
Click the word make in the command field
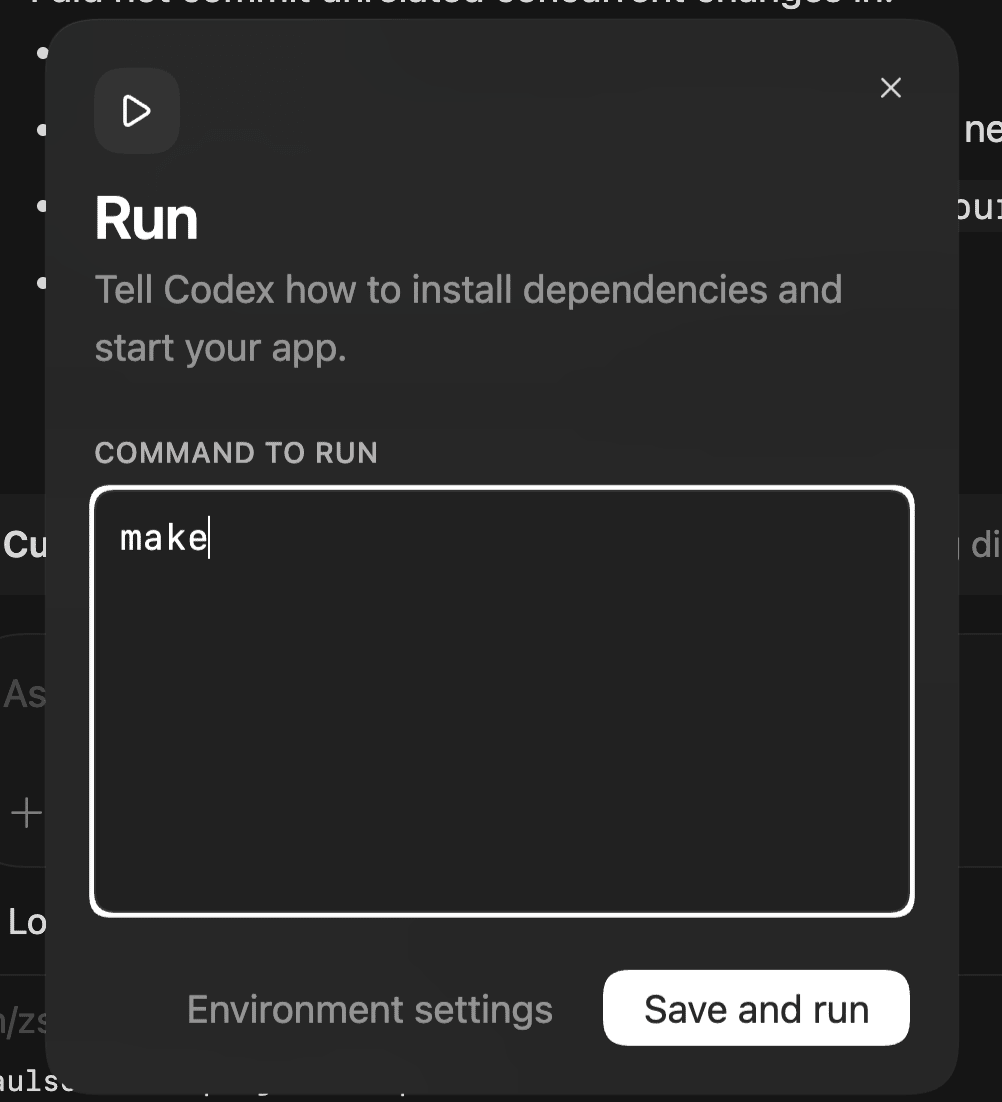[163, 538]
